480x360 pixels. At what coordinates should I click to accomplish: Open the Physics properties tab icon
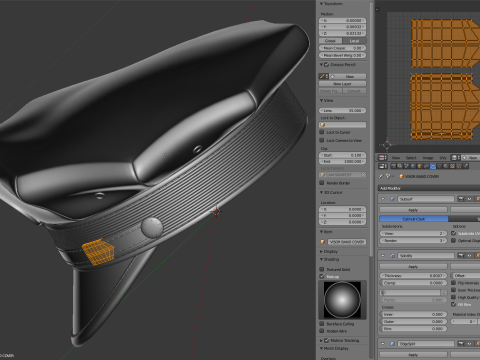pyautogui.click(x=466, y=166)
